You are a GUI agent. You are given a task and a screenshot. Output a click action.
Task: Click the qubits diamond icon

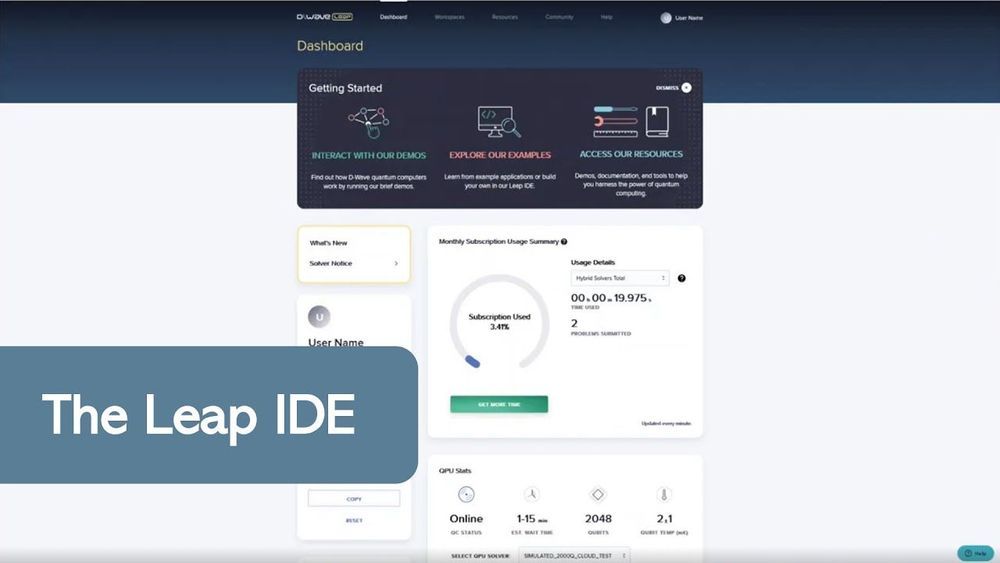pos(598,494)
